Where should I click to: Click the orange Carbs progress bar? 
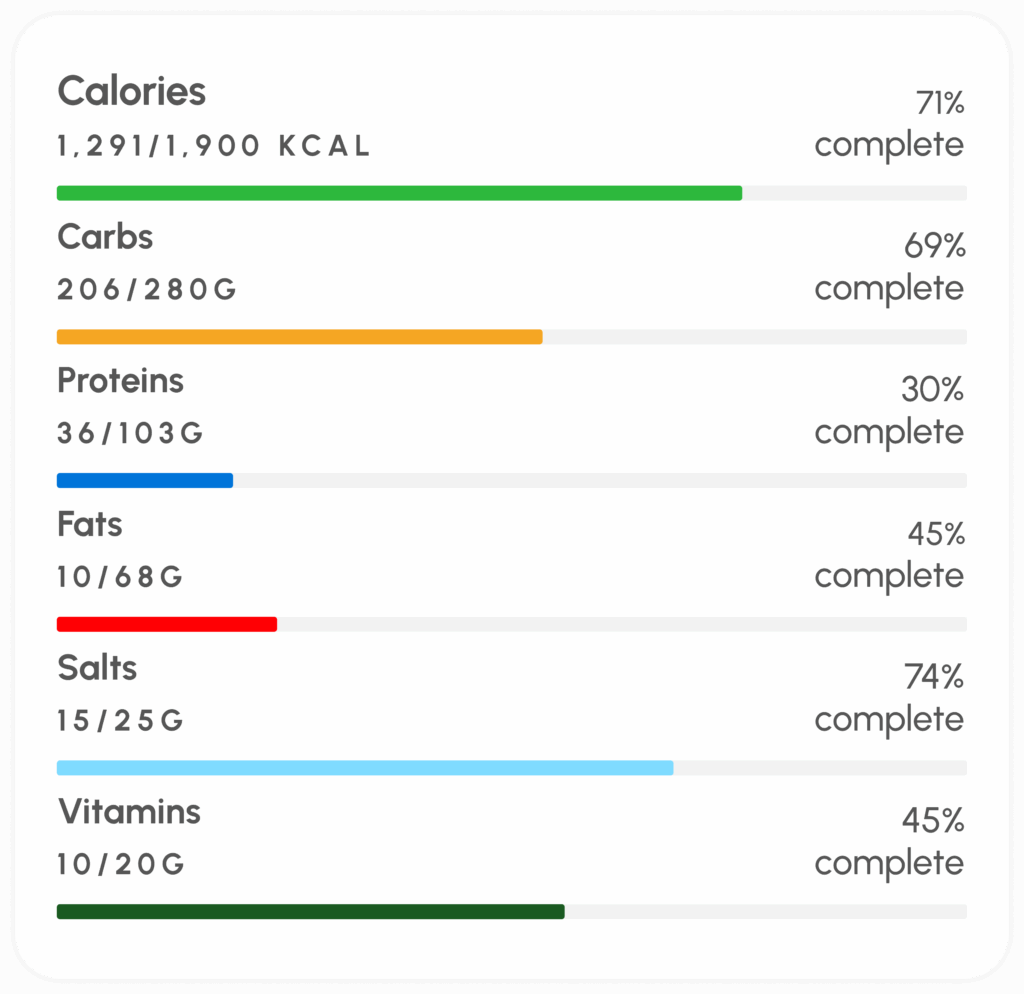(x=300, y=337)
